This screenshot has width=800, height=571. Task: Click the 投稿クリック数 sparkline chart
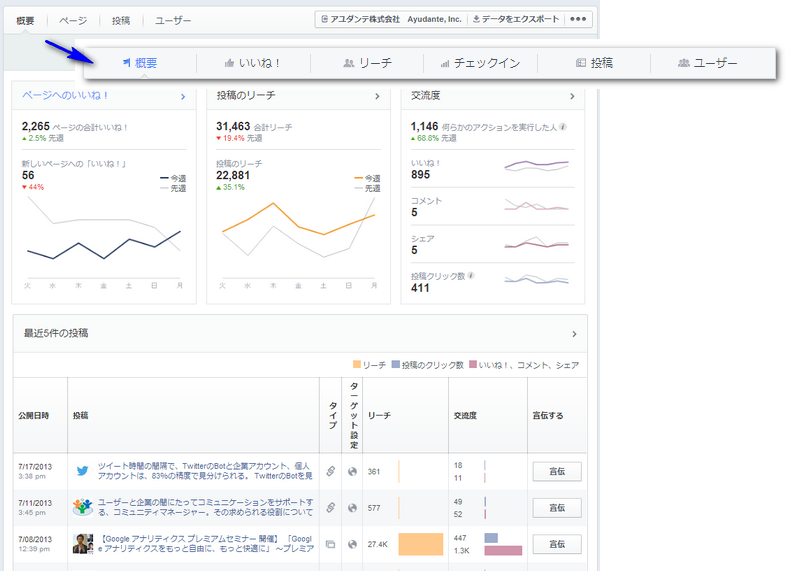[x=536, y=279]
